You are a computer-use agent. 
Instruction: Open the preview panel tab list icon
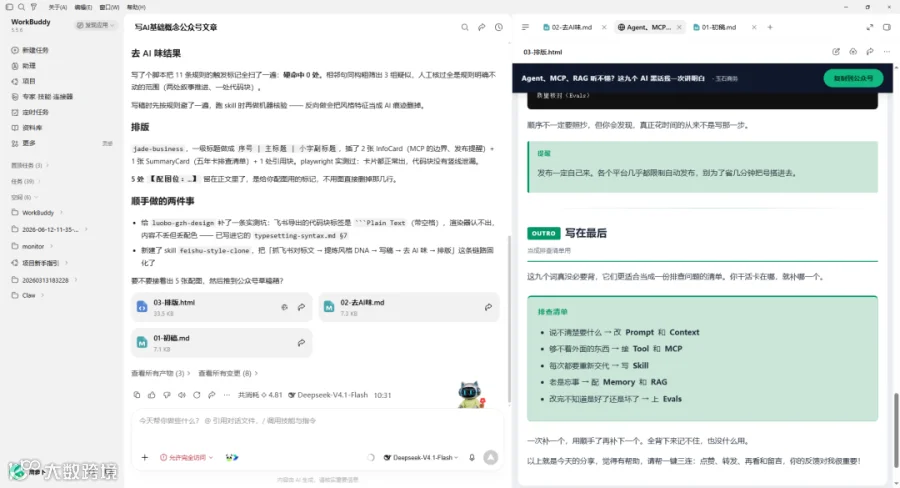525,27
